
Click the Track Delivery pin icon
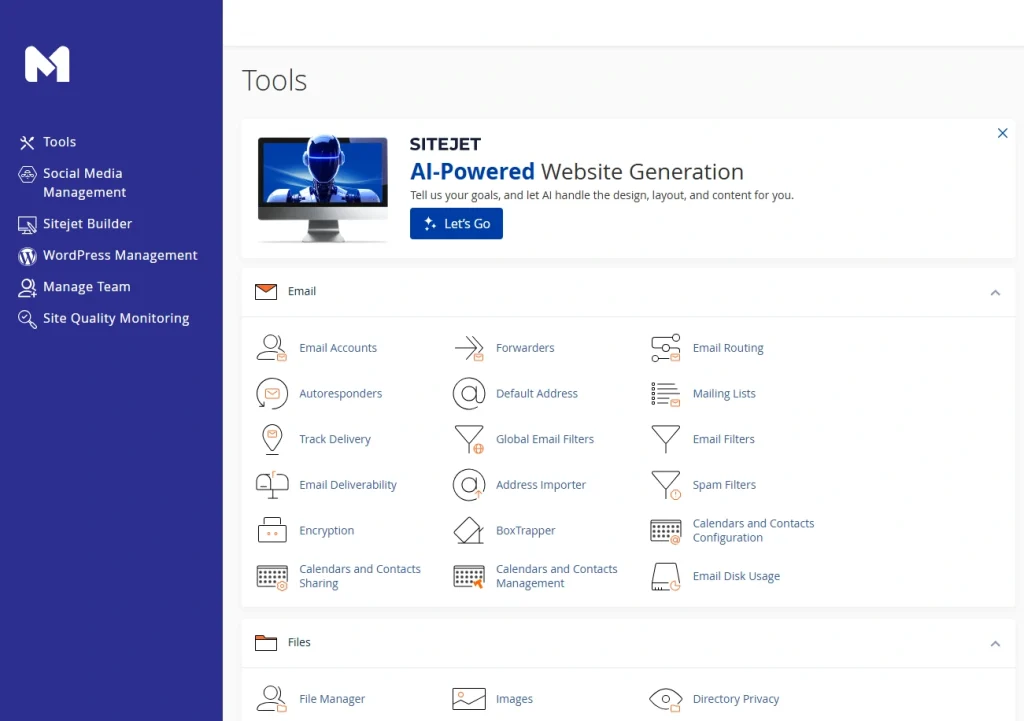coord(272,440)
